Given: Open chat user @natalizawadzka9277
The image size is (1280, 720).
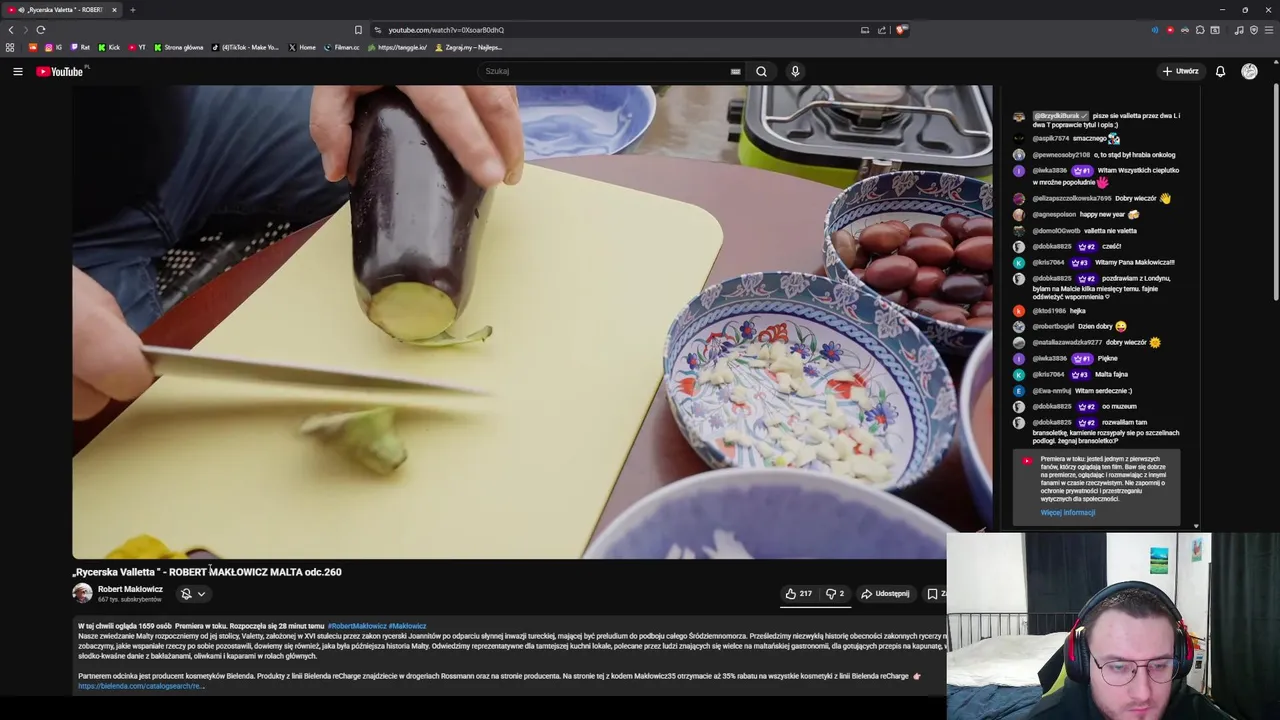Looking at the screenshot, I should (x=1067, y=343).
